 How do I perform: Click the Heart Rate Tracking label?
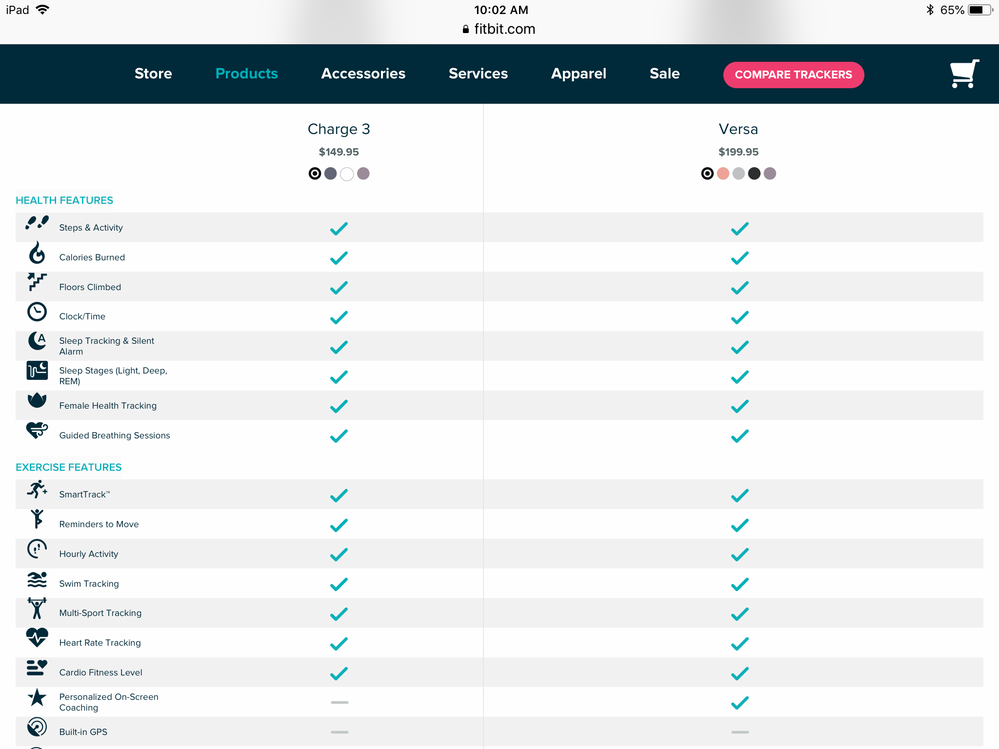click(100, 643)
